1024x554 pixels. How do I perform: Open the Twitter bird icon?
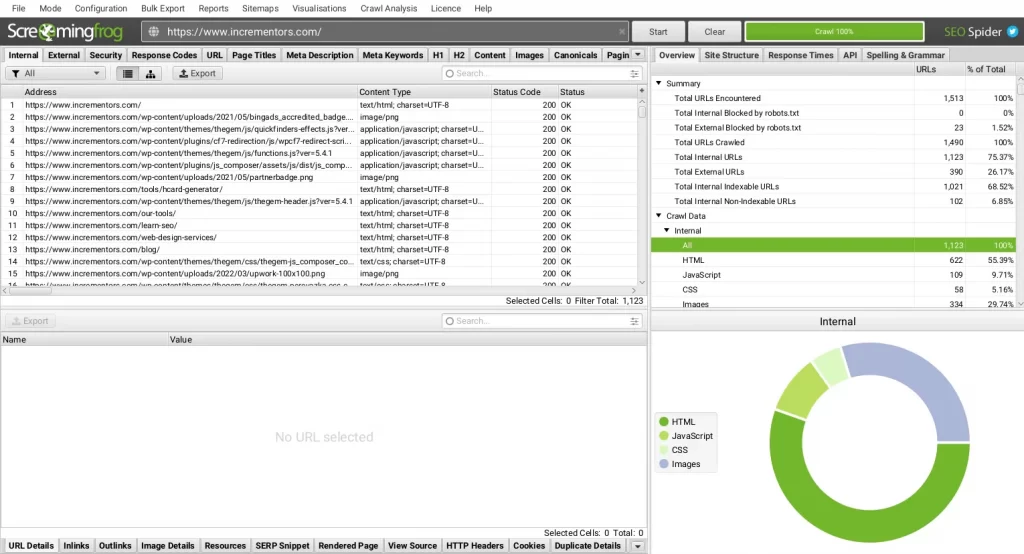1012,31
